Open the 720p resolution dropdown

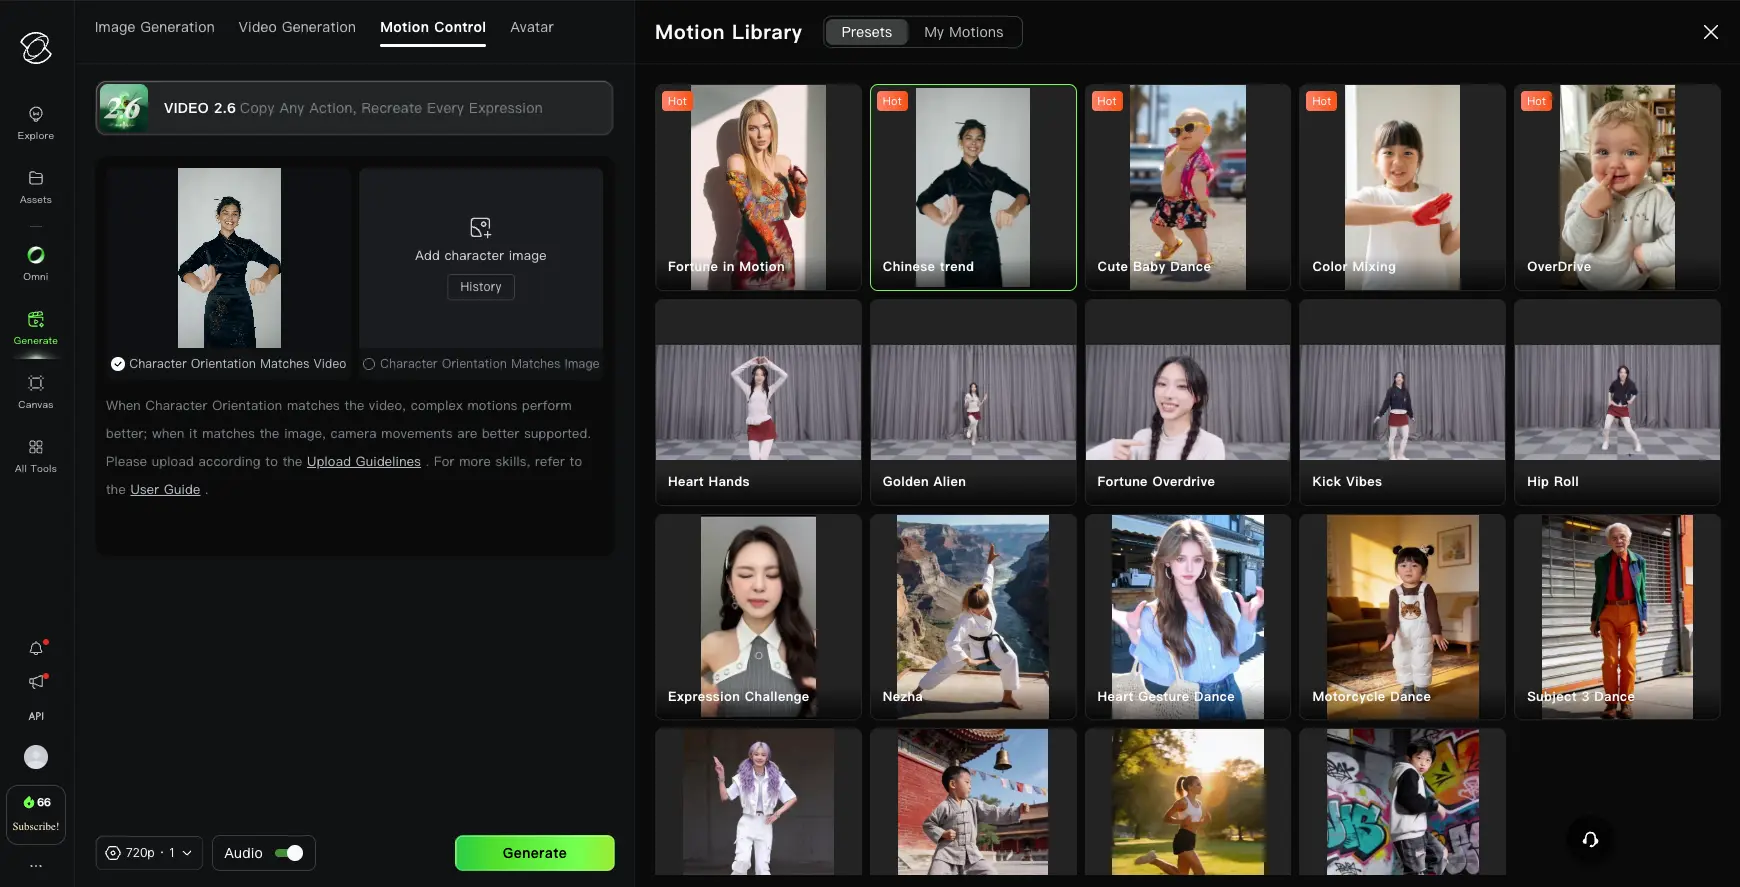pos(150,853)
